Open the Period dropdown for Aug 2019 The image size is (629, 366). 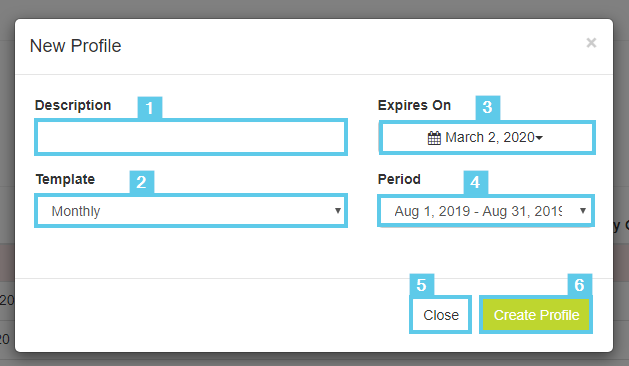(486, 211)
